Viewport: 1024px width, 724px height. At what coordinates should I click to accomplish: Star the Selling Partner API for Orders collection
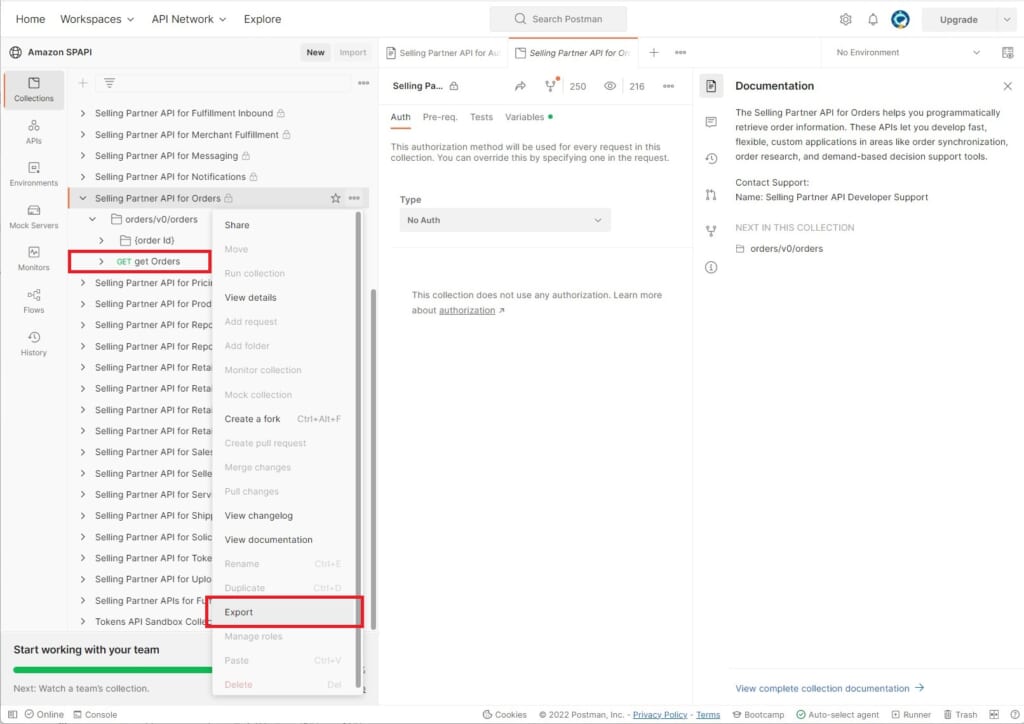click(x=335, y=198)
